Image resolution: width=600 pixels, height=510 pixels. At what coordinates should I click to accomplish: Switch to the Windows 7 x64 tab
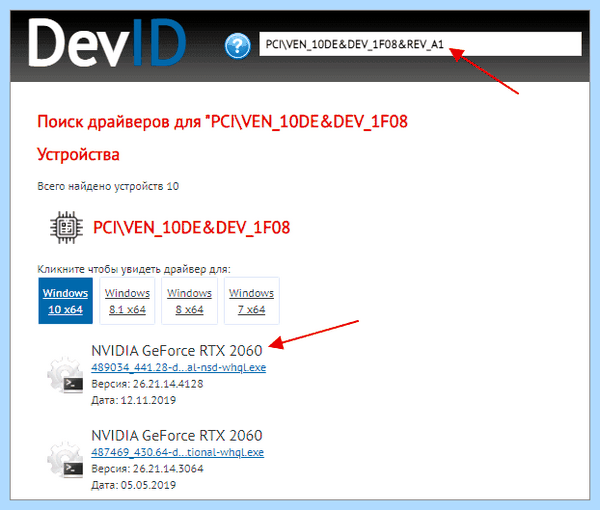(251, 301)
